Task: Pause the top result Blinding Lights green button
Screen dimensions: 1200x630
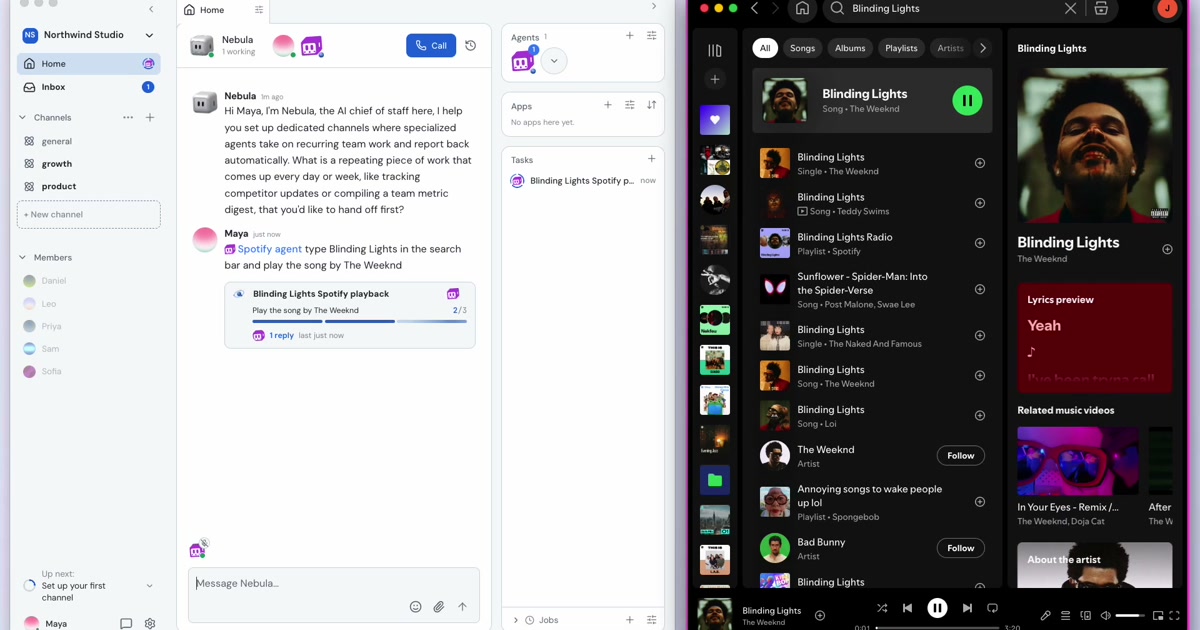Action: 967,100
